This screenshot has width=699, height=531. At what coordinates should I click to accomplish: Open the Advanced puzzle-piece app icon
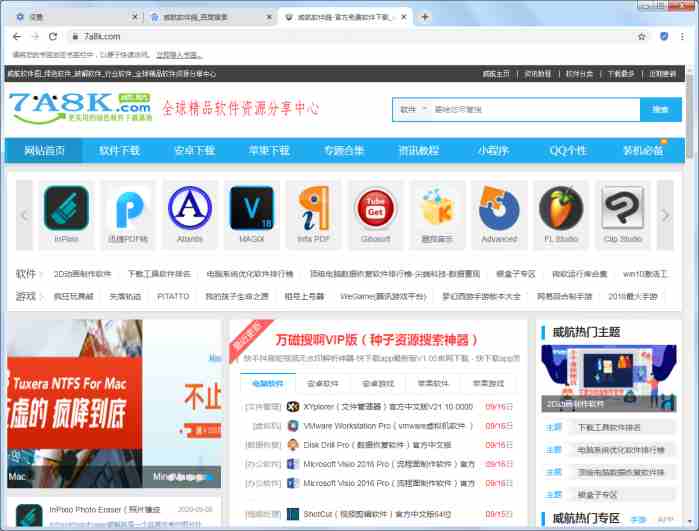499,208
